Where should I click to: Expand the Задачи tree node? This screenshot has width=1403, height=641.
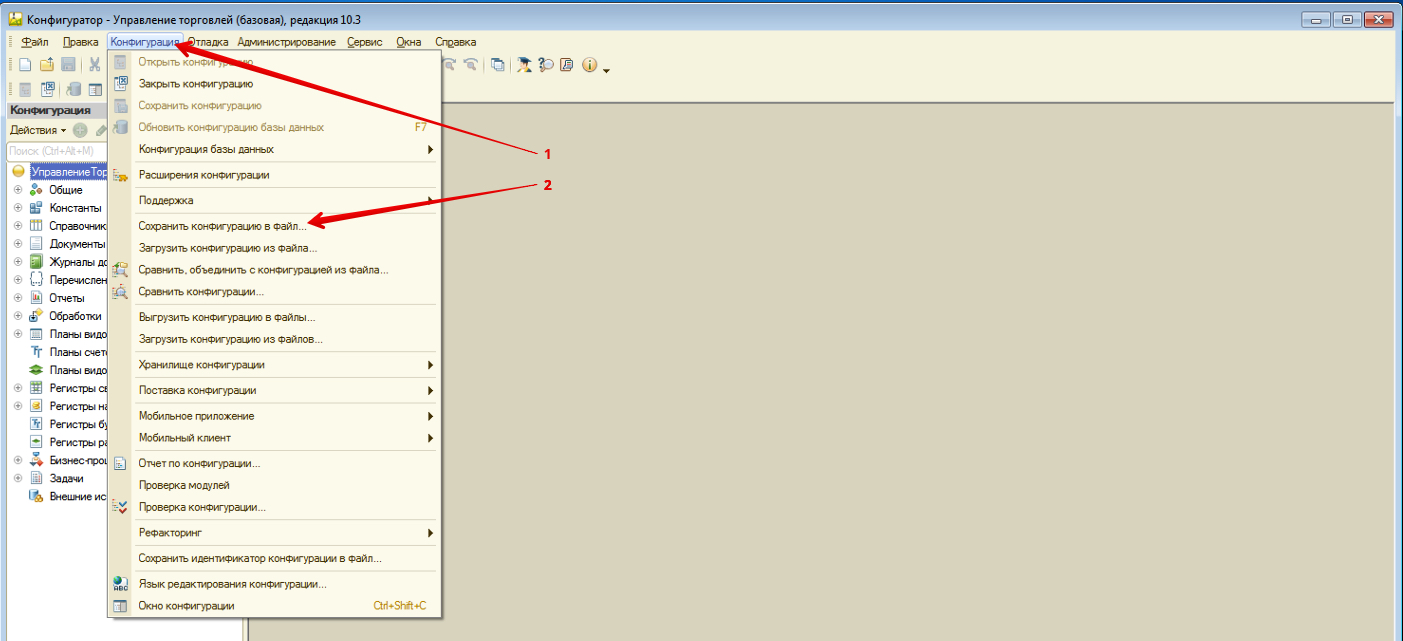[x=18, y=478]
